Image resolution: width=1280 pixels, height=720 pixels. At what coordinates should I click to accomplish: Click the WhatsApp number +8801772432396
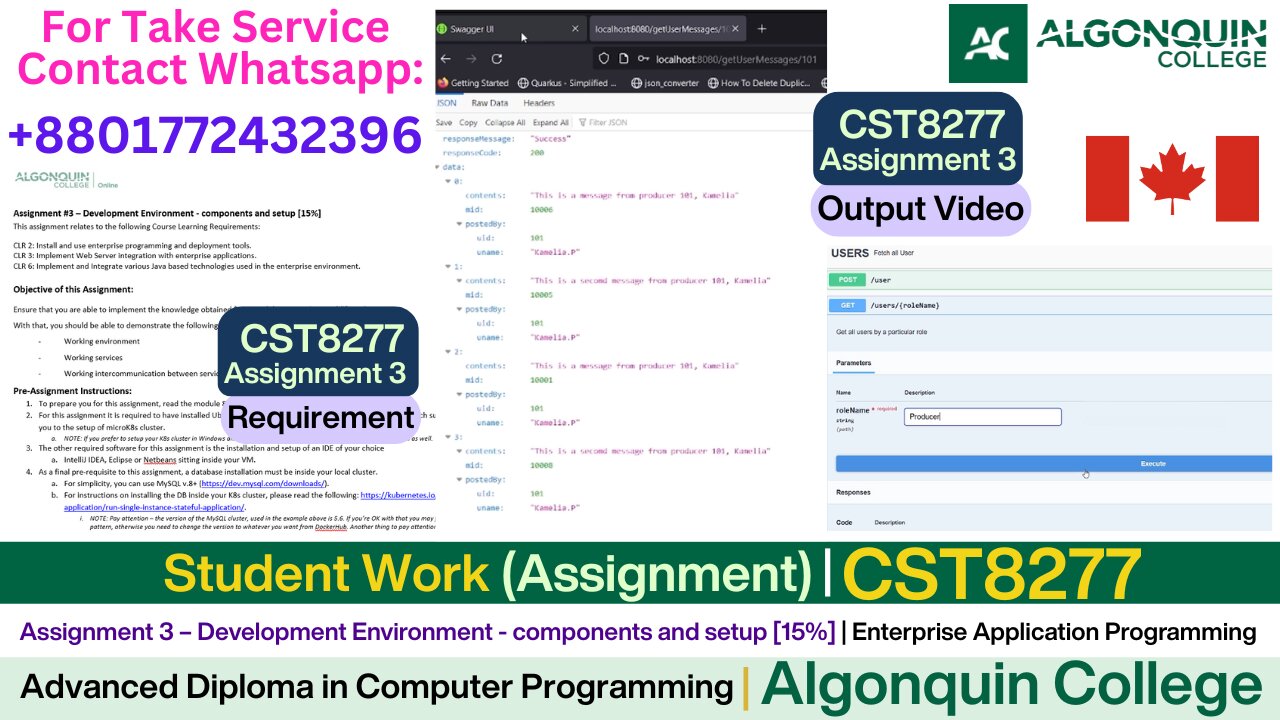click(x=215, y=135)
